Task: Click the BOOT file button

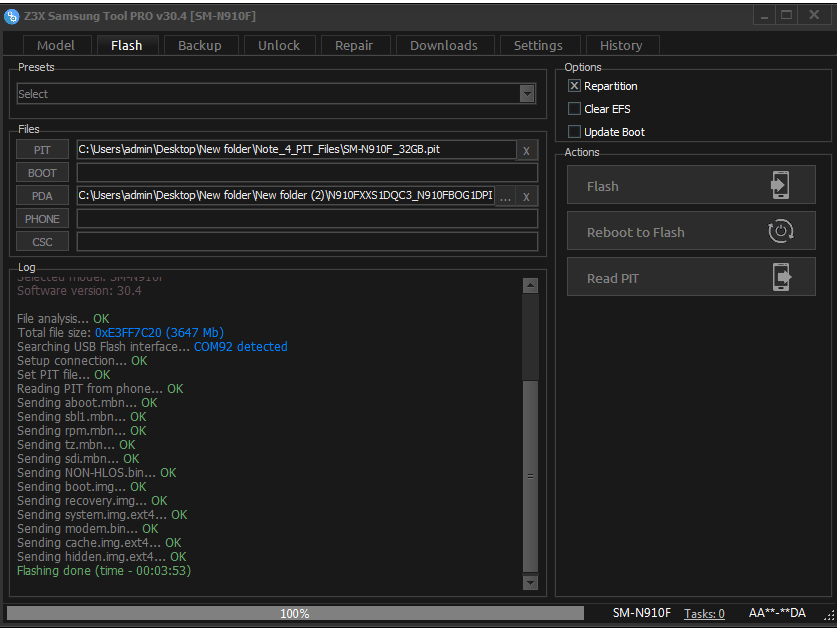Action: [42, 173]
